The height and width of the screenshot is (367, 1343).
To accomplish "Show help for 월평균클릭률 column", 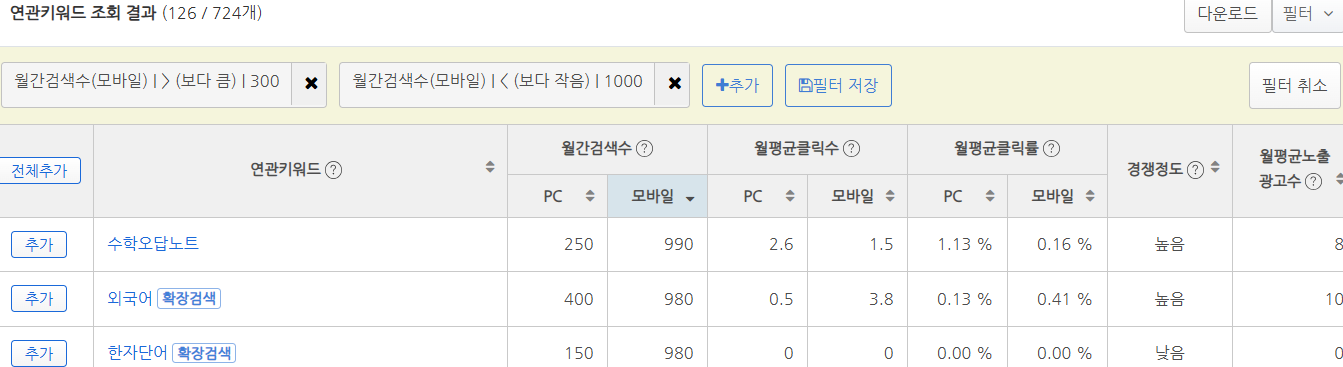I will [x=1052, y=148].
